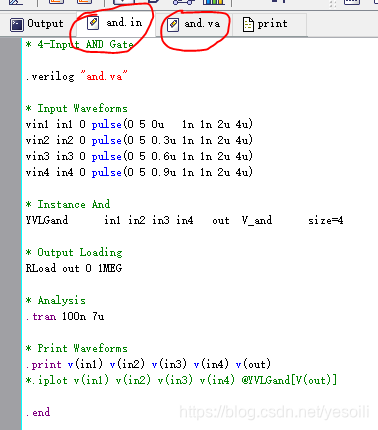Viewport: 378px width, 430px height.
Task: Place cursor on the vin1 in1 source line
Action: [x=139, y=124]
